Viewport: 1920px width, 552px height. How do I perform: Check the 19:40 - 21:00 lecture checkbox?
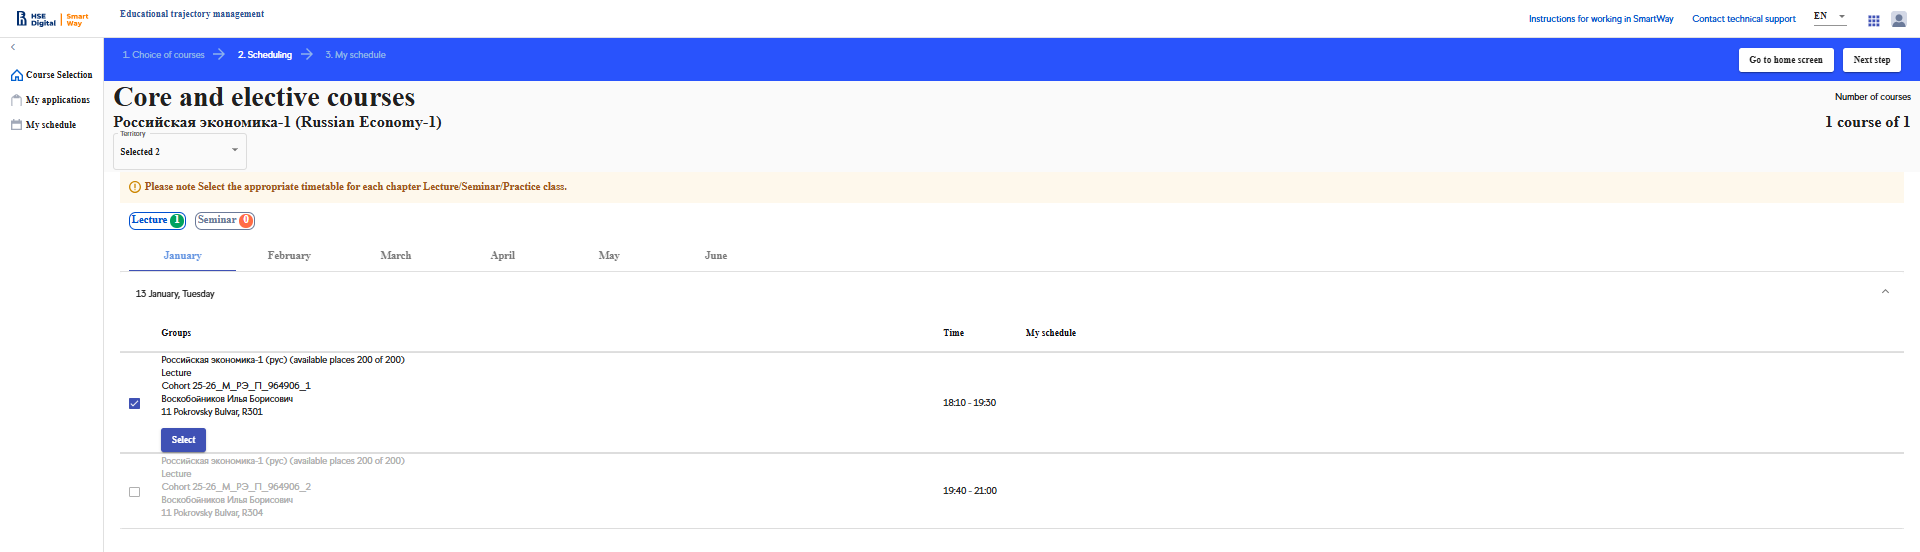pyautogui.click(x=134, y=492)
